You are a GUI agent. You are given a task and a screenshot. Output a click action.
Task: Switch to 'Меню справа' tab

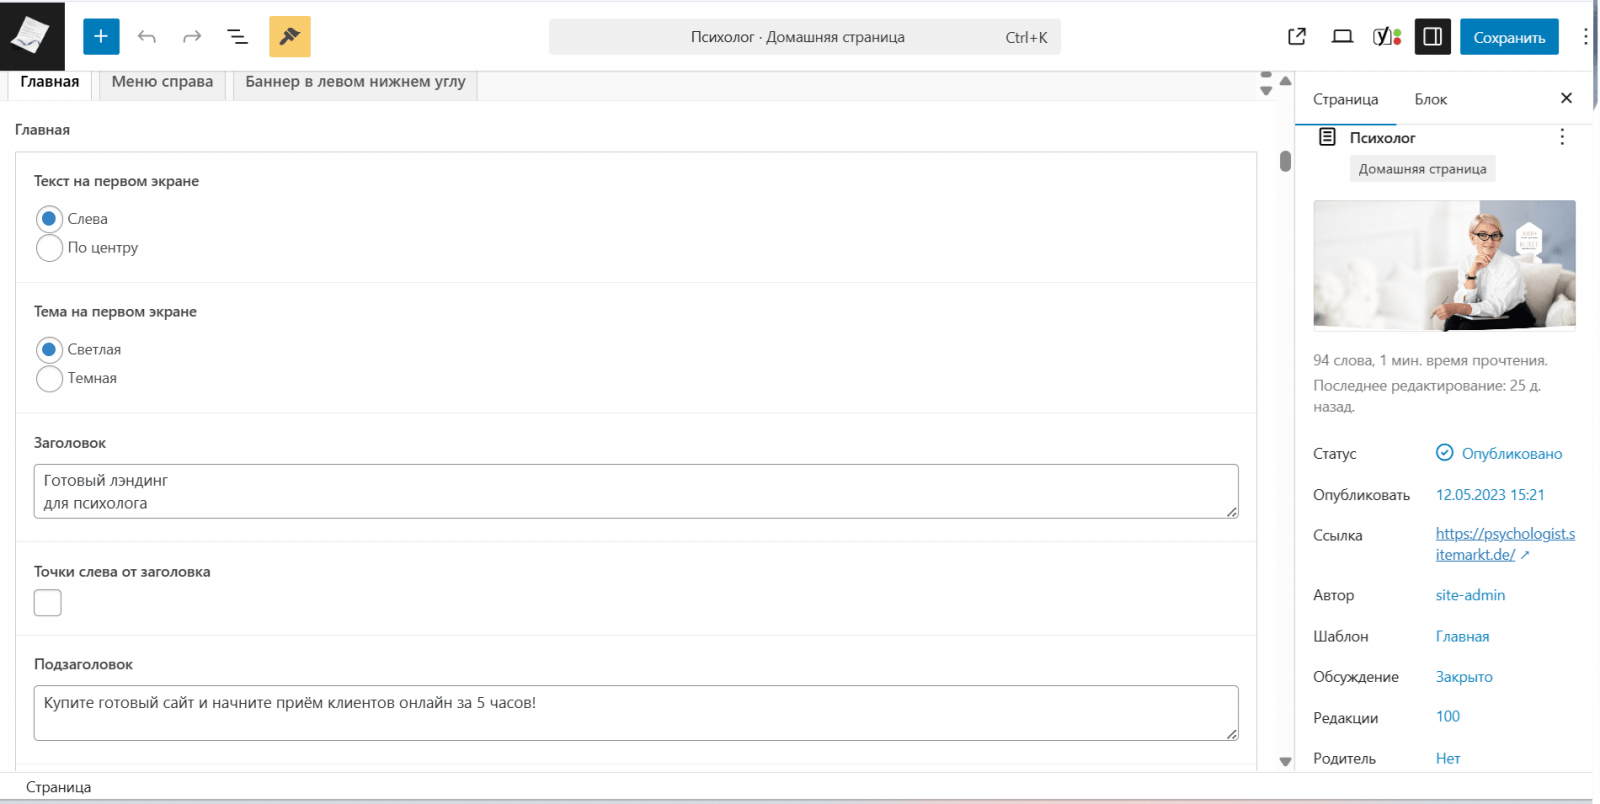click(162, 82)
